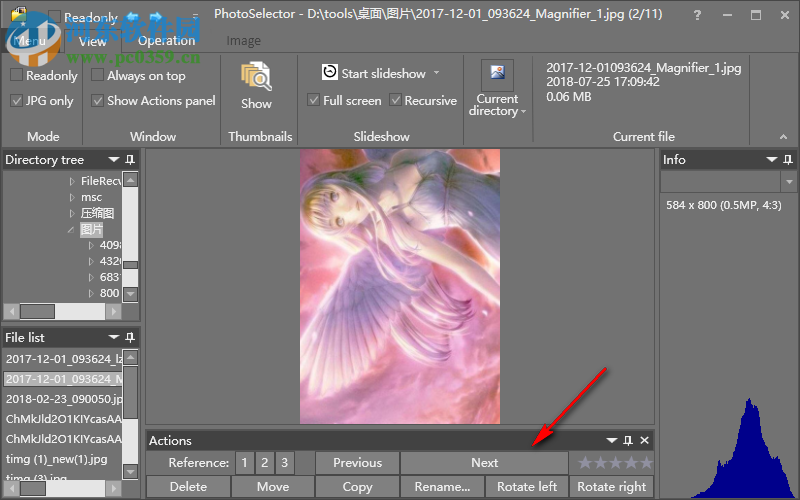Click the Rotate right button

click(611, 487)
